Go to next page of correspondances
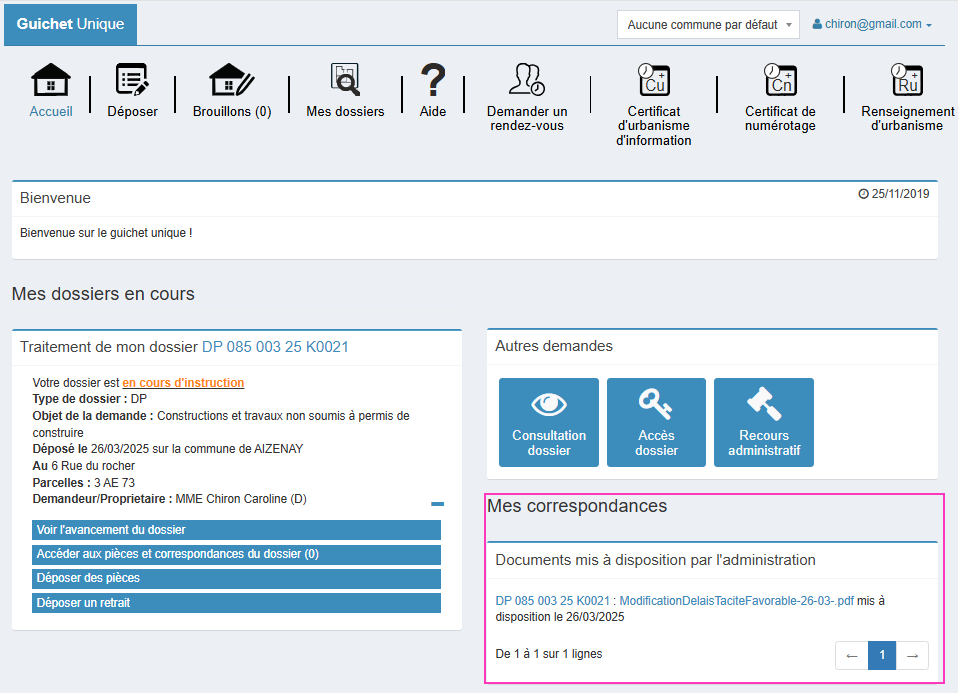The height and width of the screenshot is (693, 958). pos(912,656)
